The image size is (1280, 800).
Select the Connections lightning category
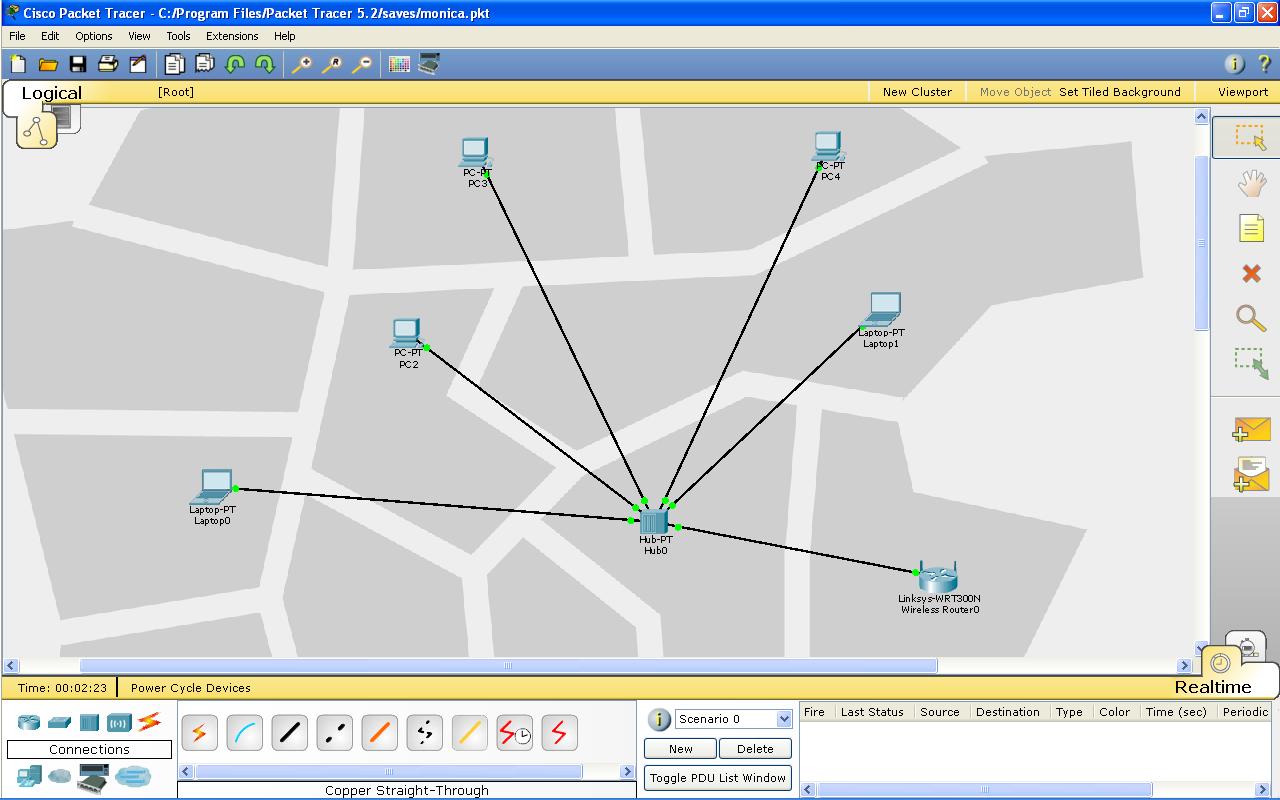tap(149, 721)
